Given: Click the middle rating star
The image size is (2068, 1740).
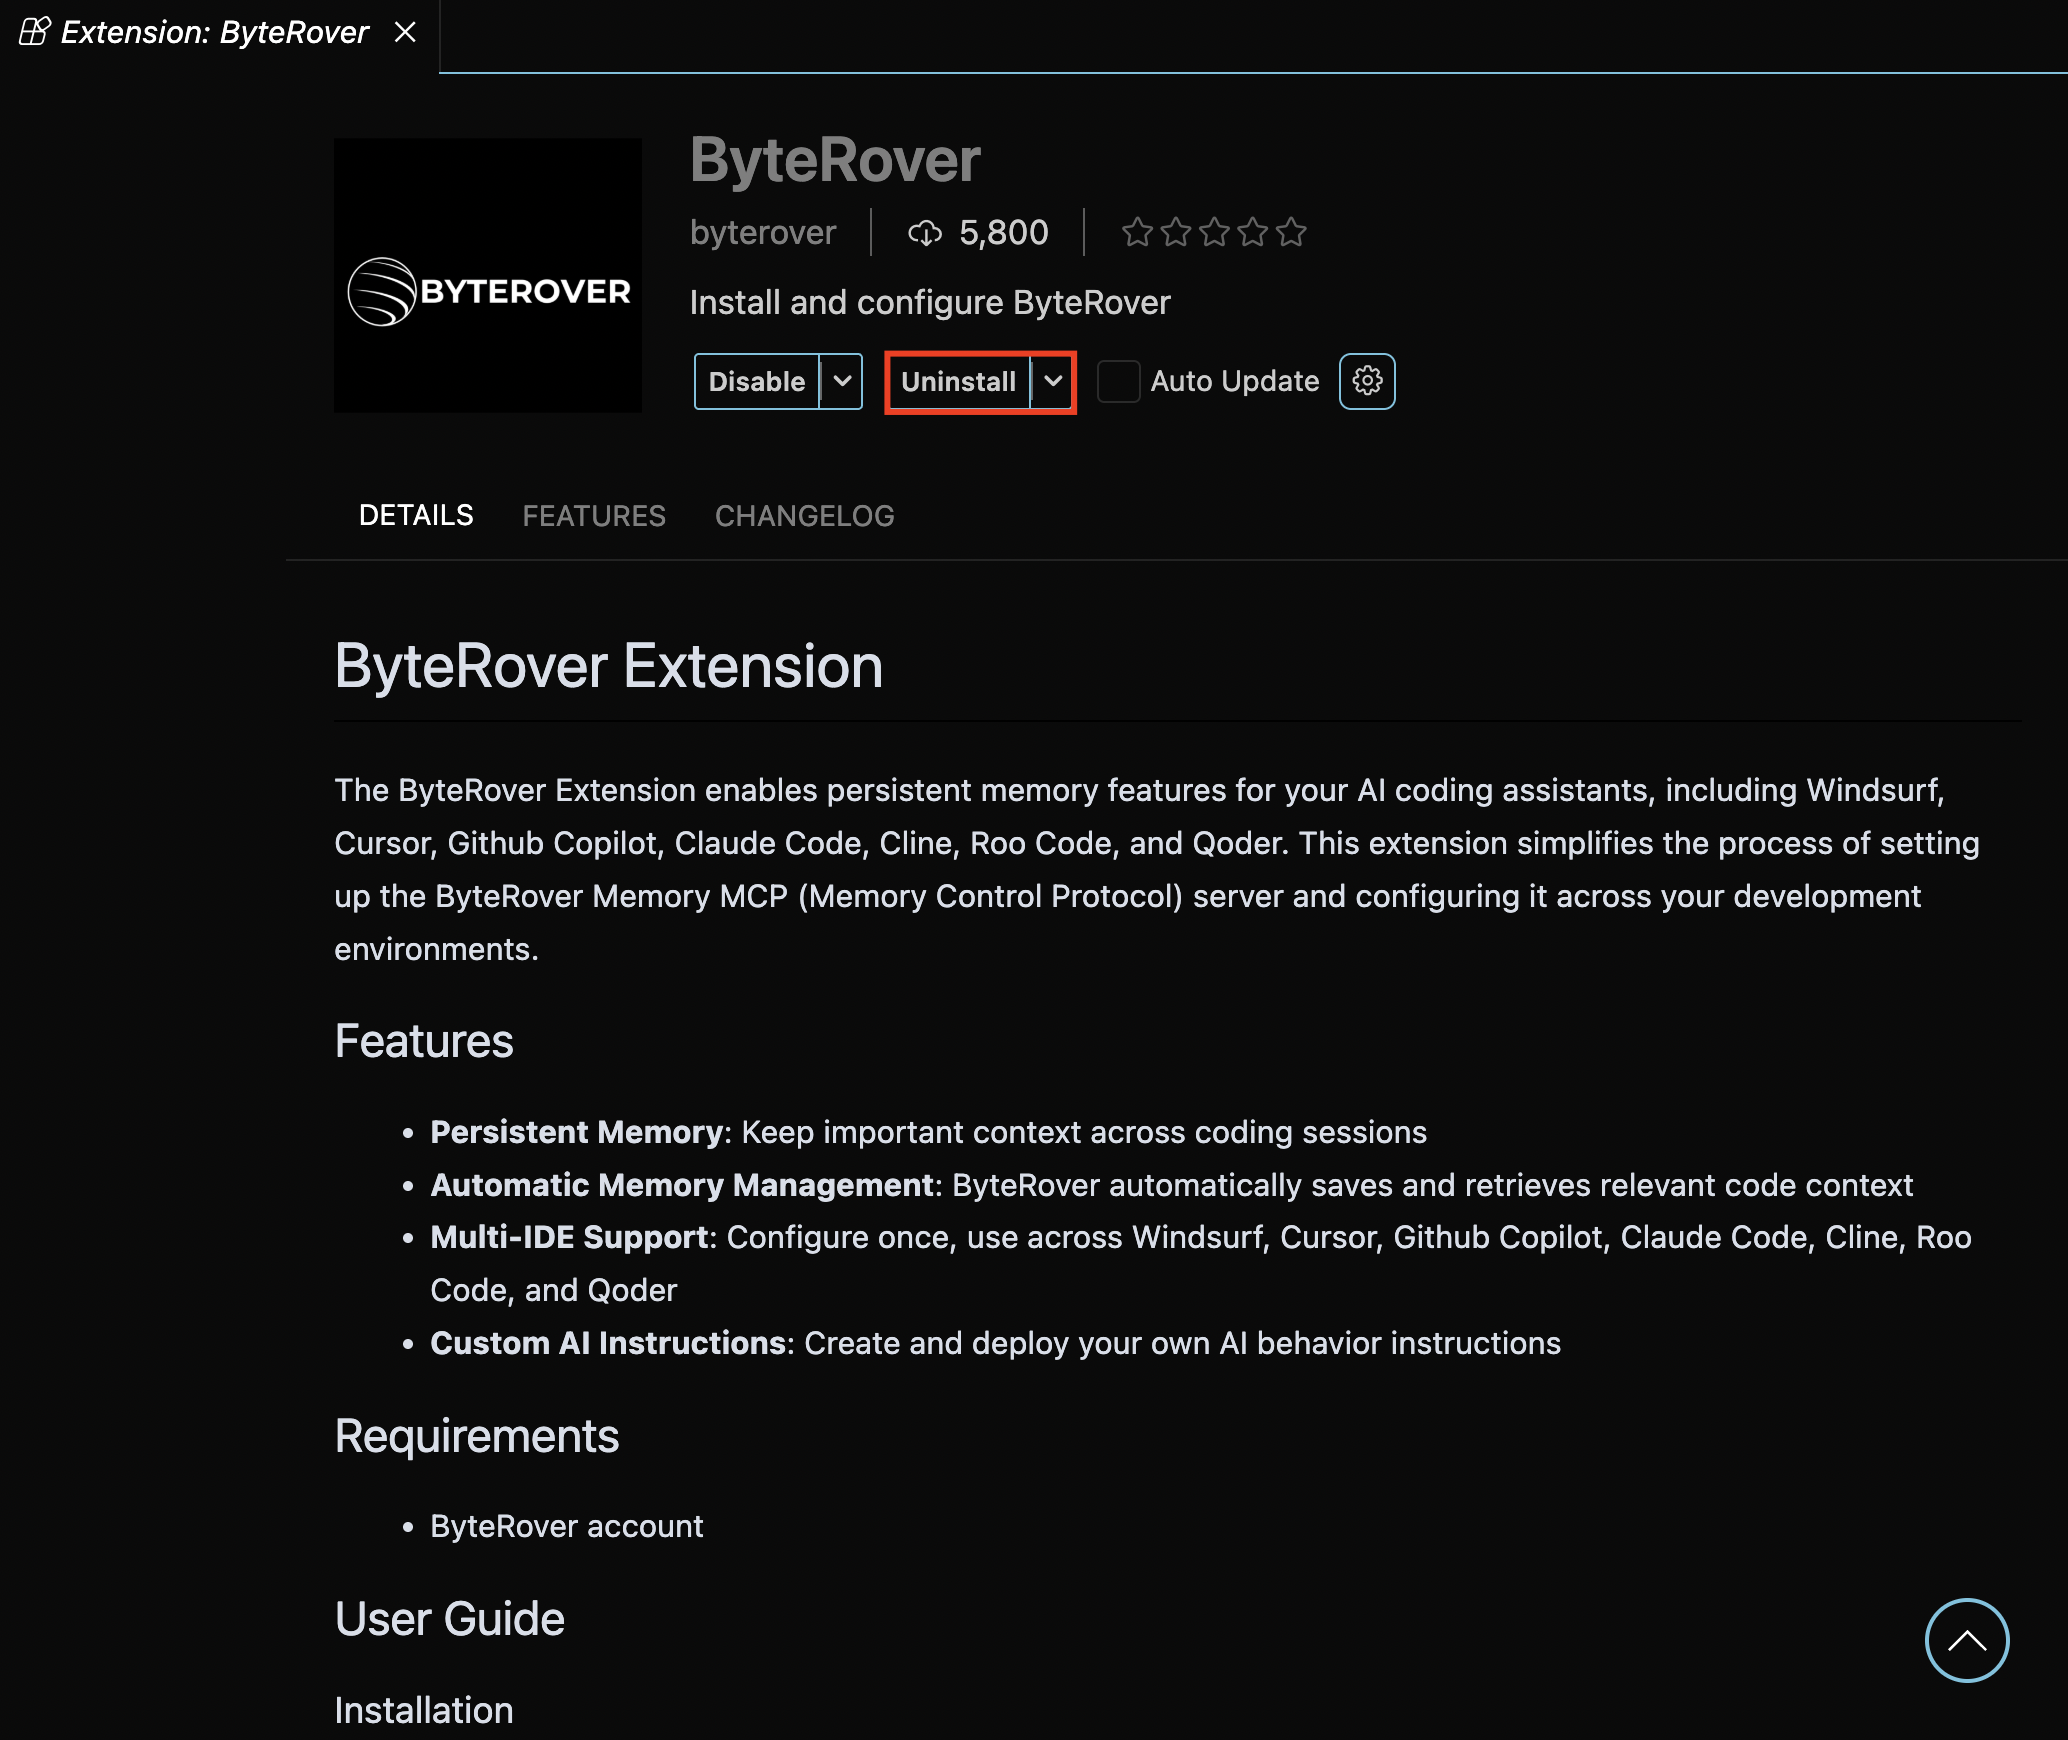Looking at the screenshot, I should pos(1214,232).
